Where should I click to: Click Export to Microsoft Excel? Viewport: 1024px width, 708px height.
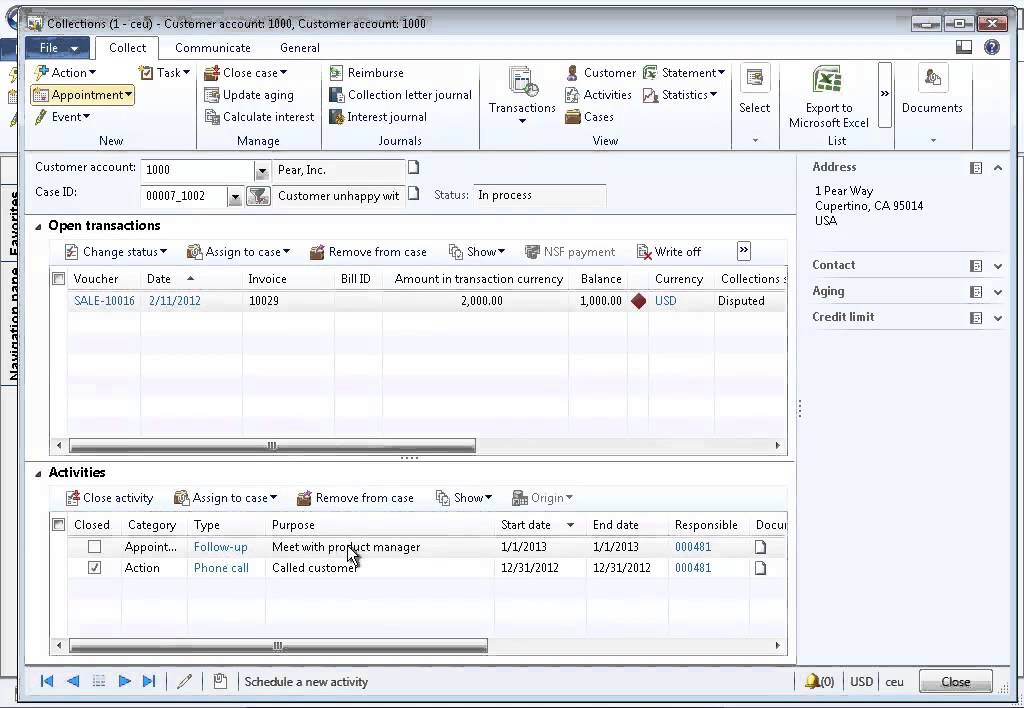click(x=828, y=97)
